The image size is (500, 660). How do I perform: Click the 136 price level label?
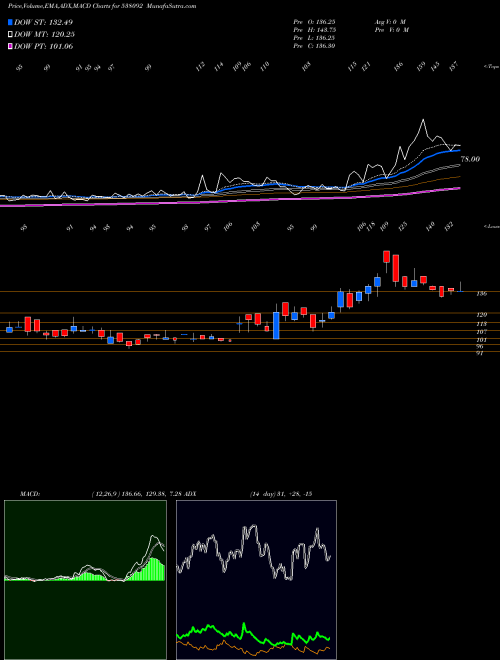(x=481, y=294)
